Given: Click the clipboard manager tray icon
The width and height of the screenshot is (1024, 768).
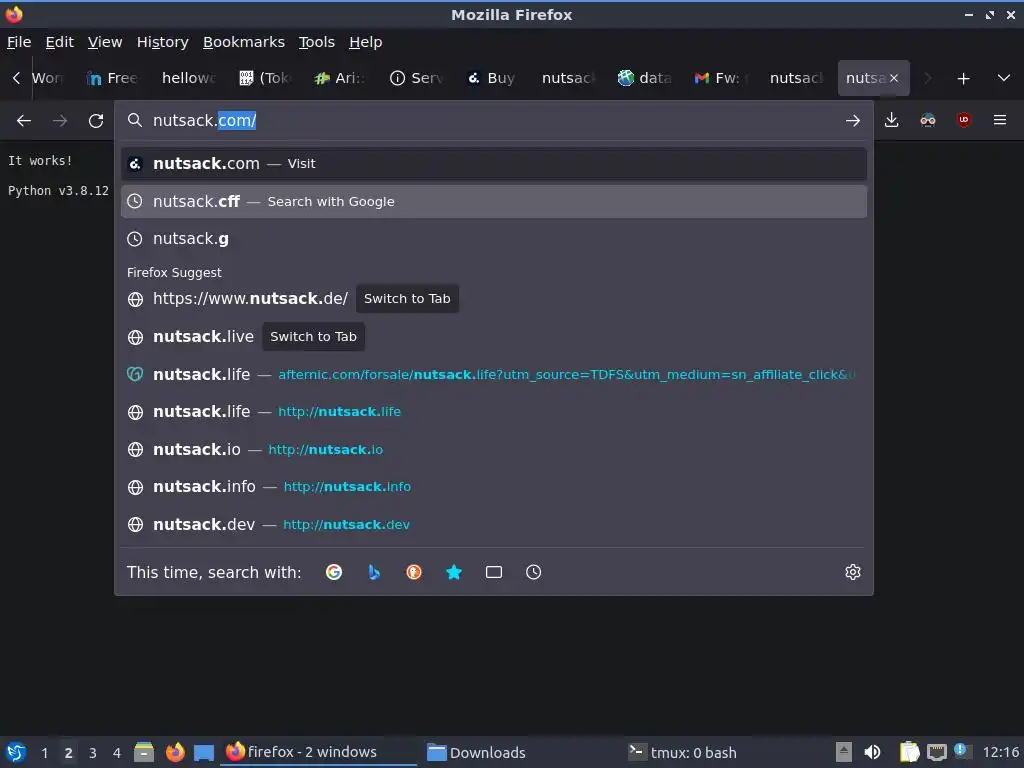Looking at the screenshot, I should coord(909,752).
